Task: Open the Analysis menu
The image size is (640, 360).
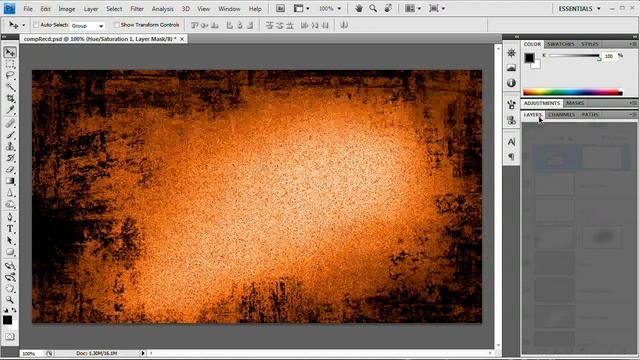Action: 162,9
